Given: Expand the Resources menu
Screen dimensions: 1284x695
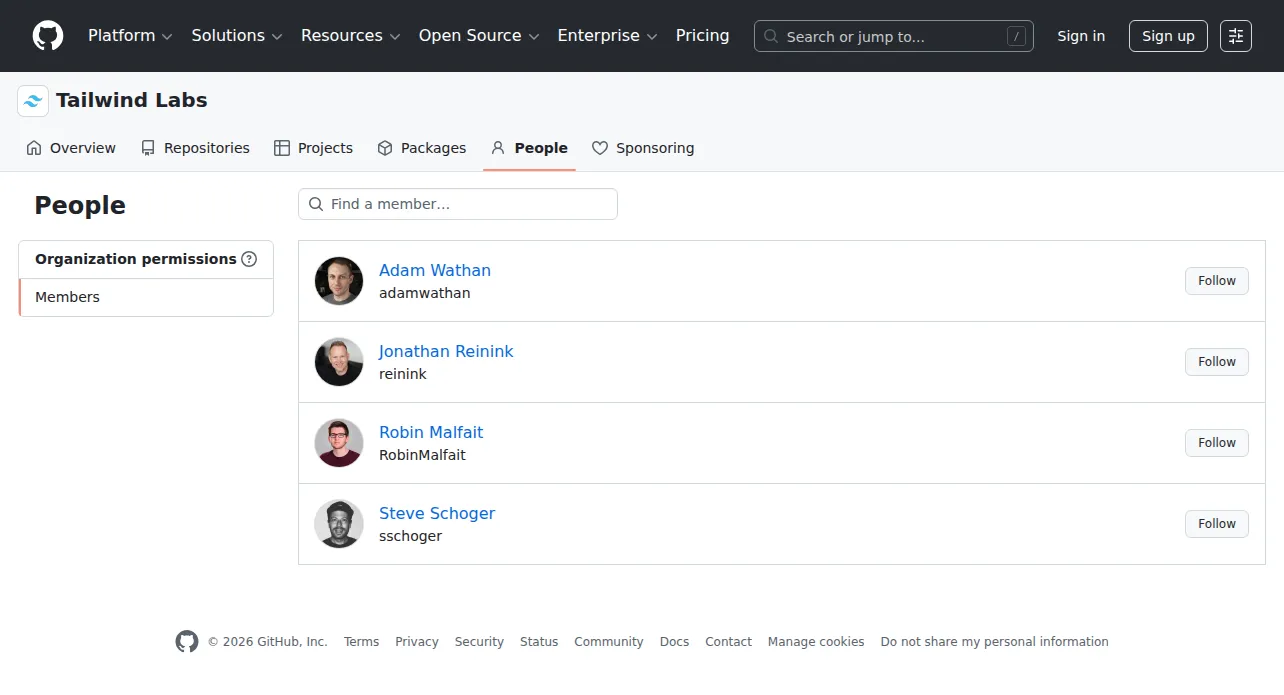Looking at the screenshot, I should pyautogui.click(x=351, y=36).
